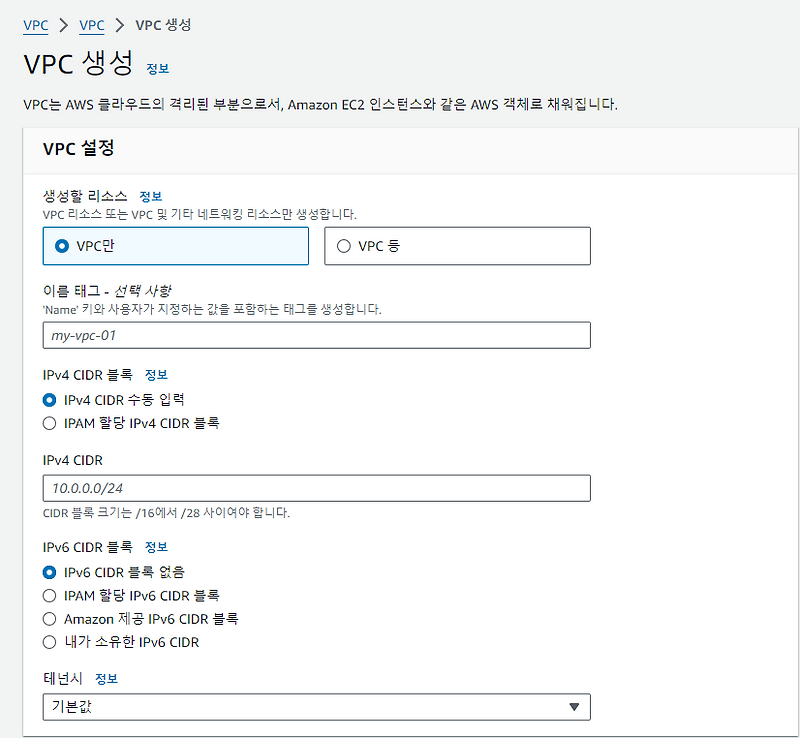
Task: Select the "VPC 등" radio button
Action: click(x=343, y=246)
